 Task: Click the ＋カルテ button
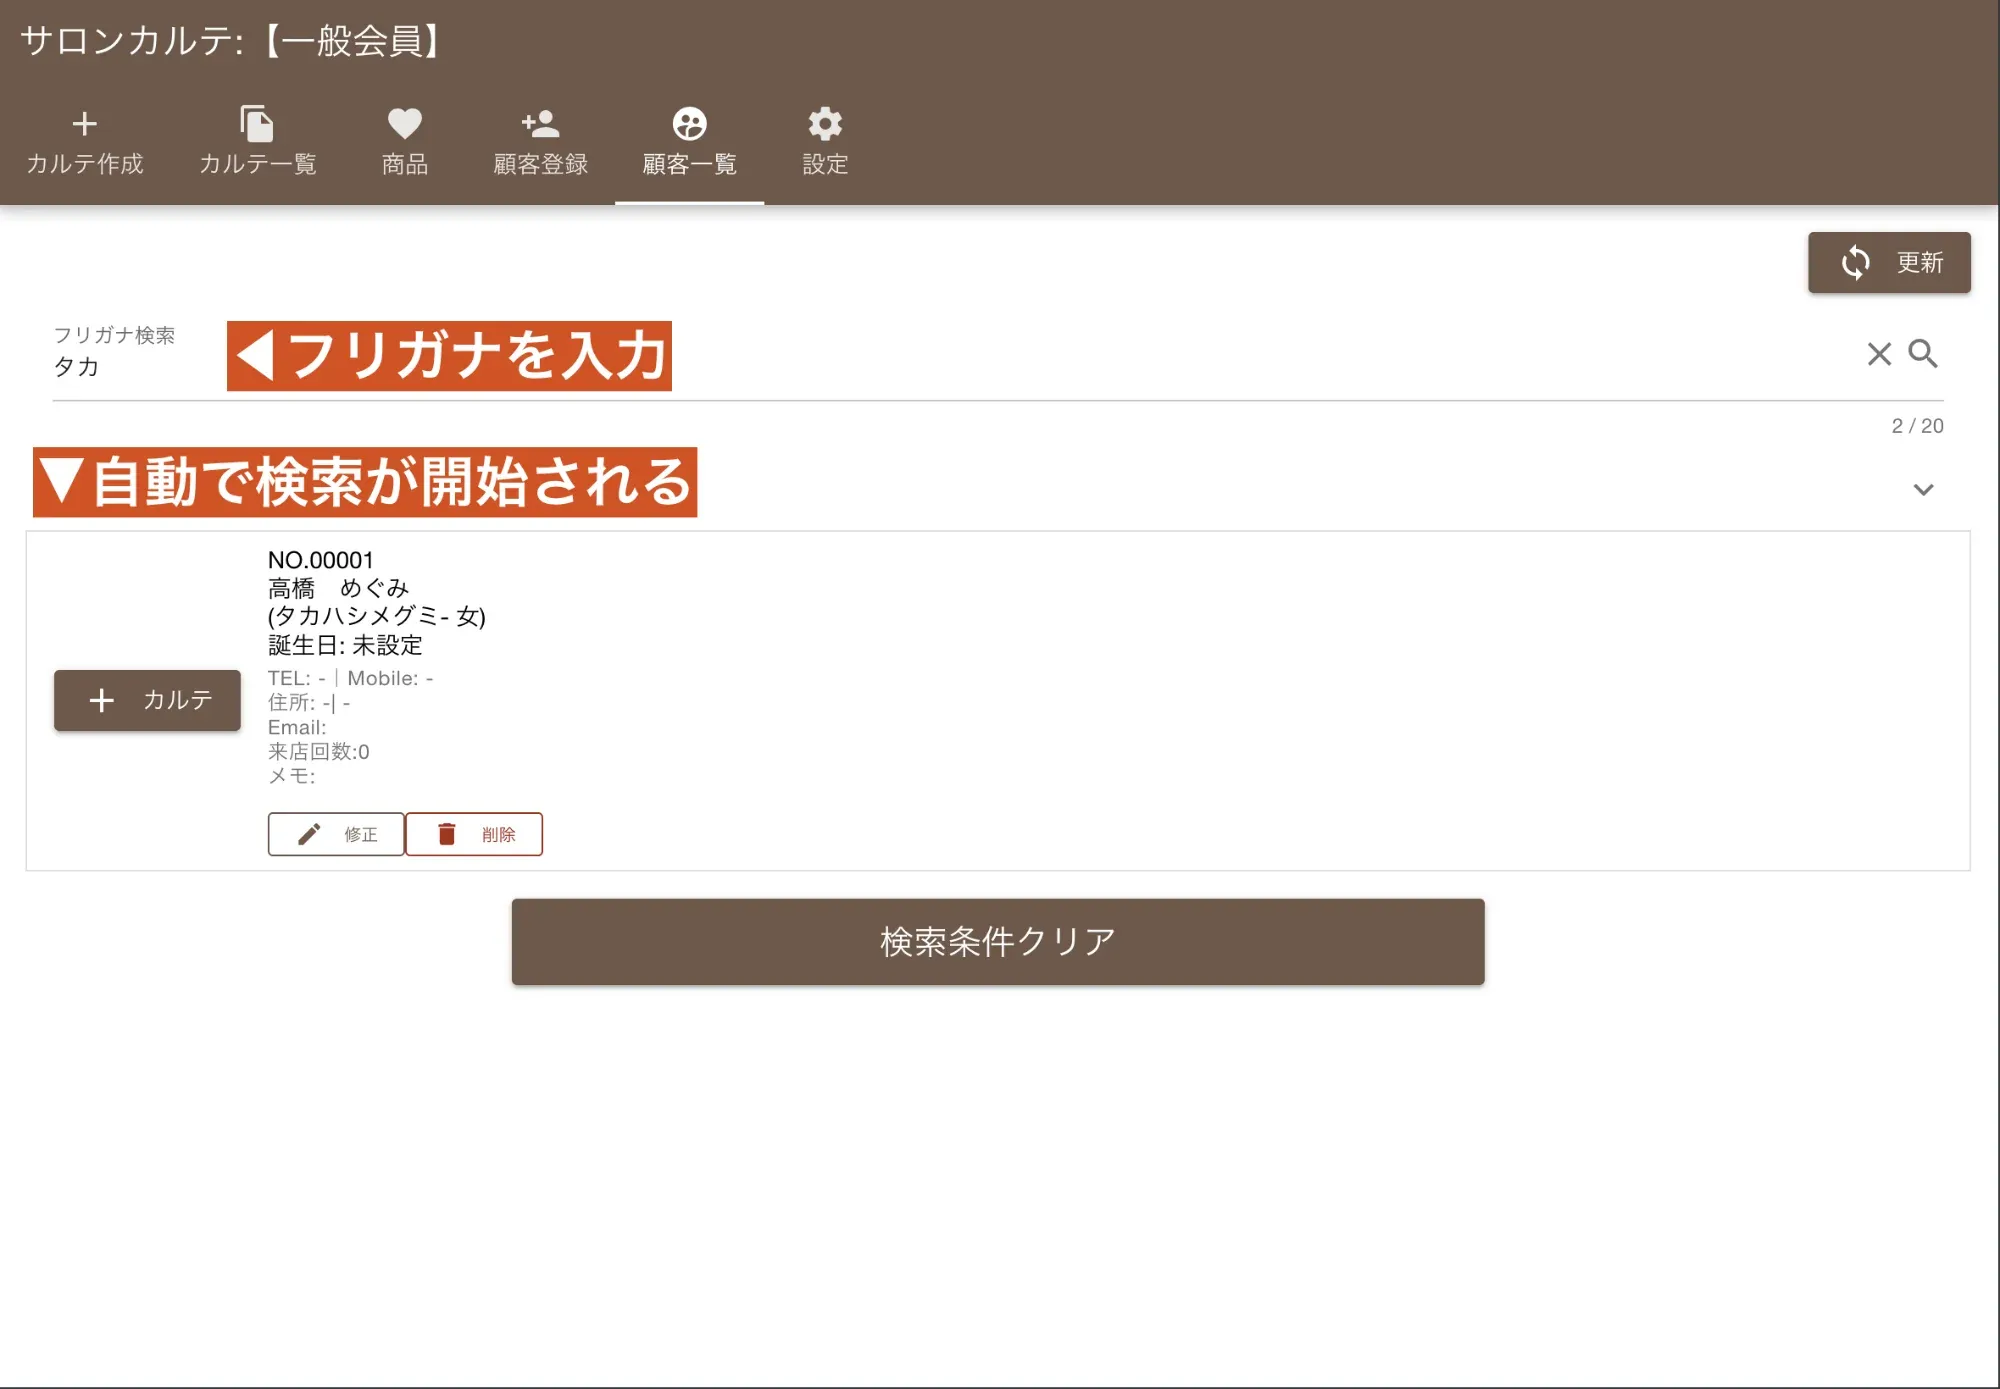tap(146, 701)
